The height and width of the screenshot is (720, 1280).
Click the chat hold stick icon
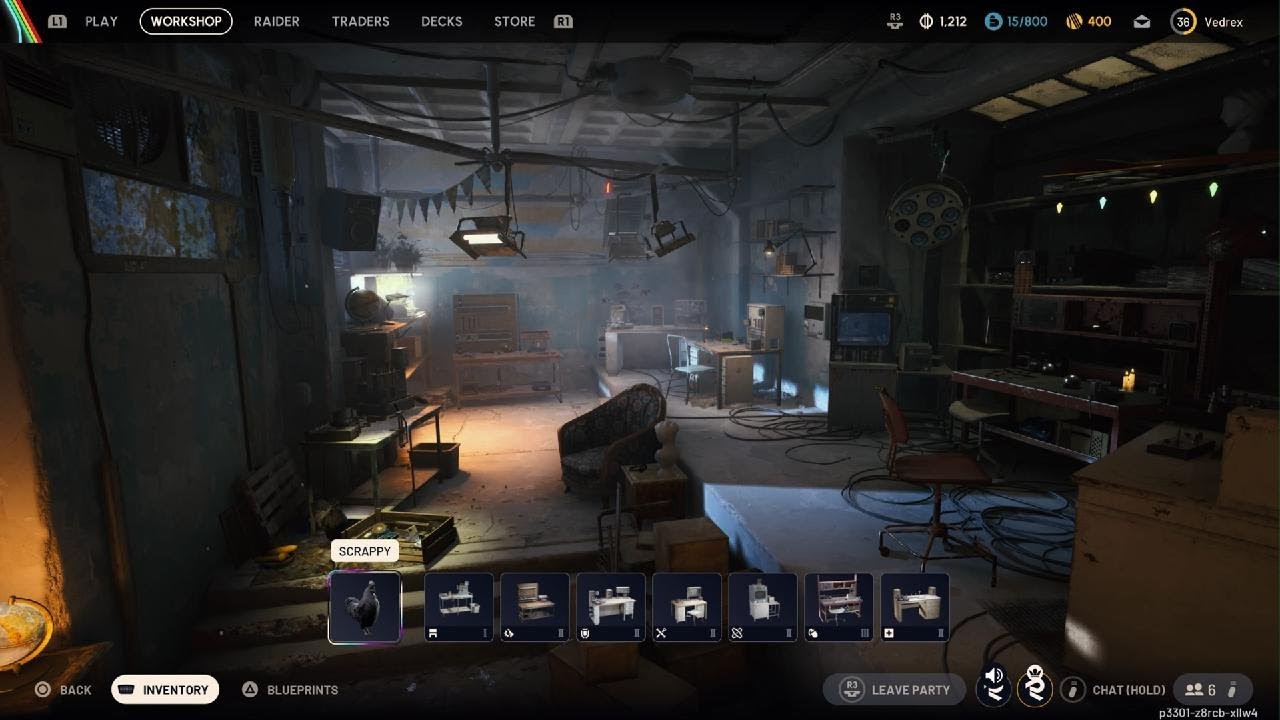(1073, 689)
